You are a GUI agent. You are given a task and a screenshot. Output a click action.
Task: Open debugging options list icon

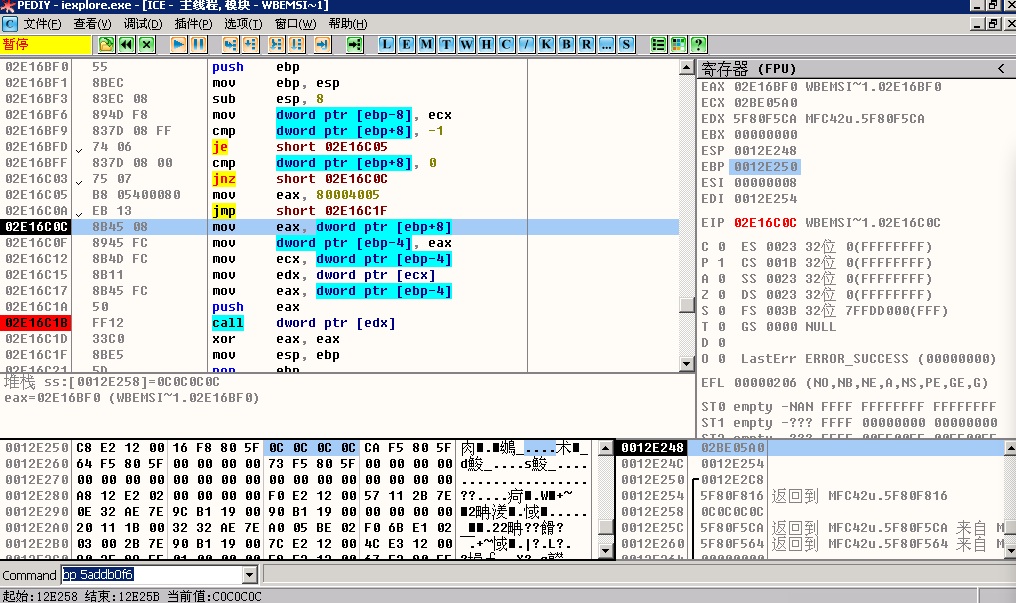coord(658,44)
